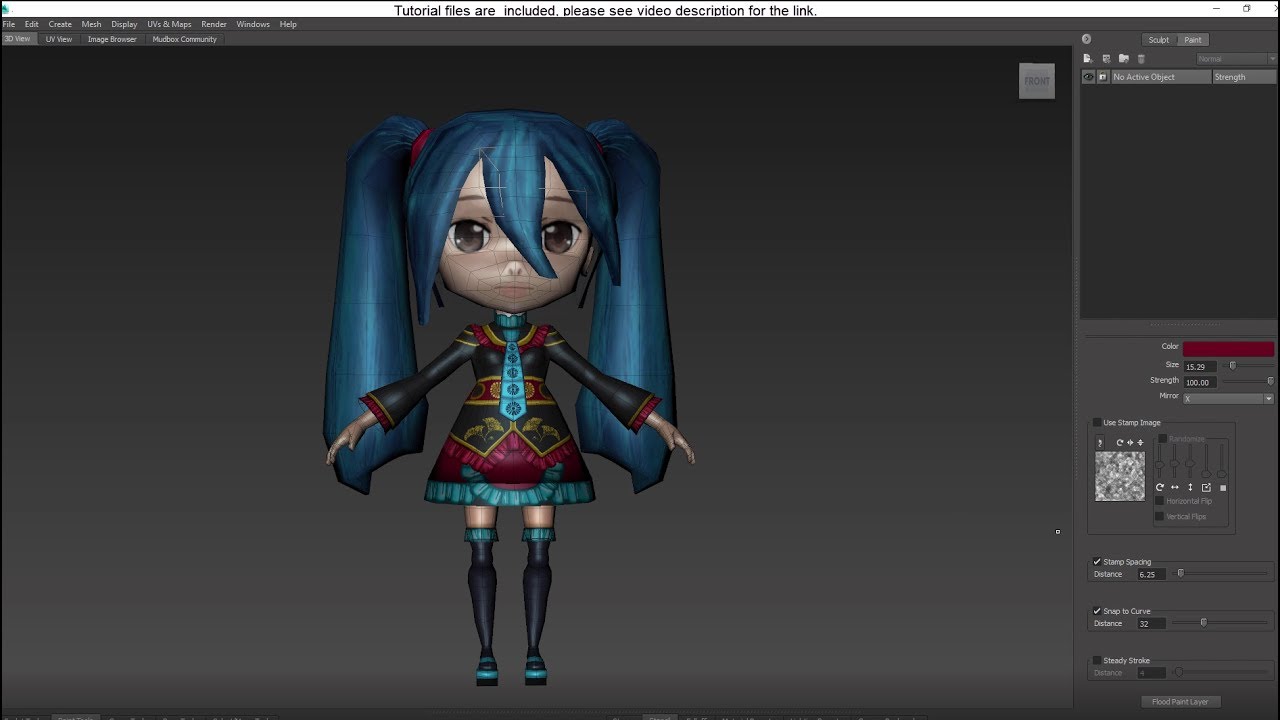
Task: Edit the brush Size value field
Action: [1198, 366]
